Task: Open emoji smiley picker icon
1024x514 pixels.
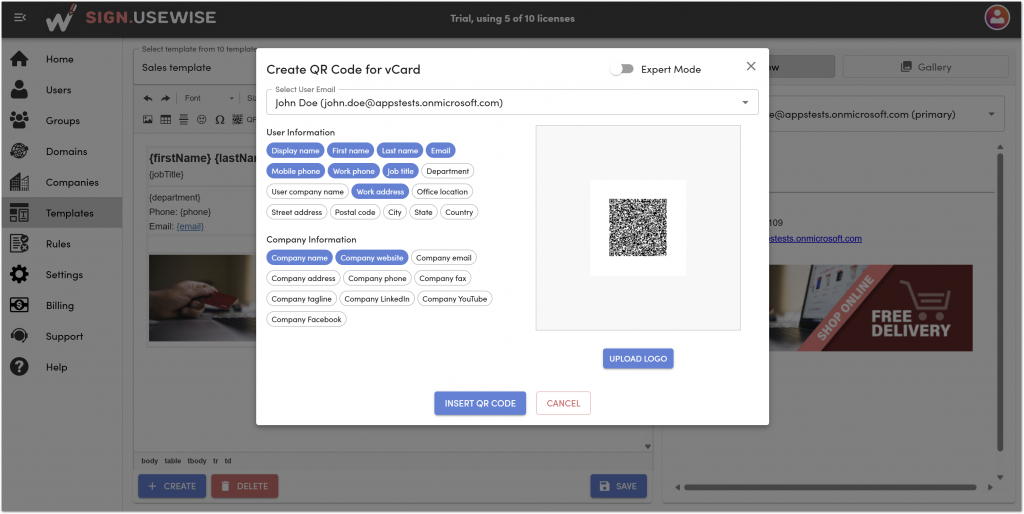Action: [202, 120]
